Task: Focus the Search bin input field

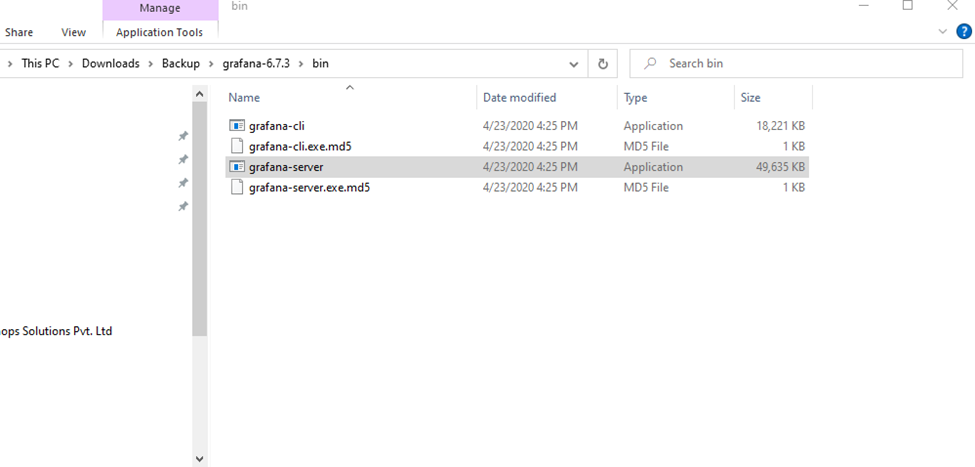Action: (x=796, y=63)
